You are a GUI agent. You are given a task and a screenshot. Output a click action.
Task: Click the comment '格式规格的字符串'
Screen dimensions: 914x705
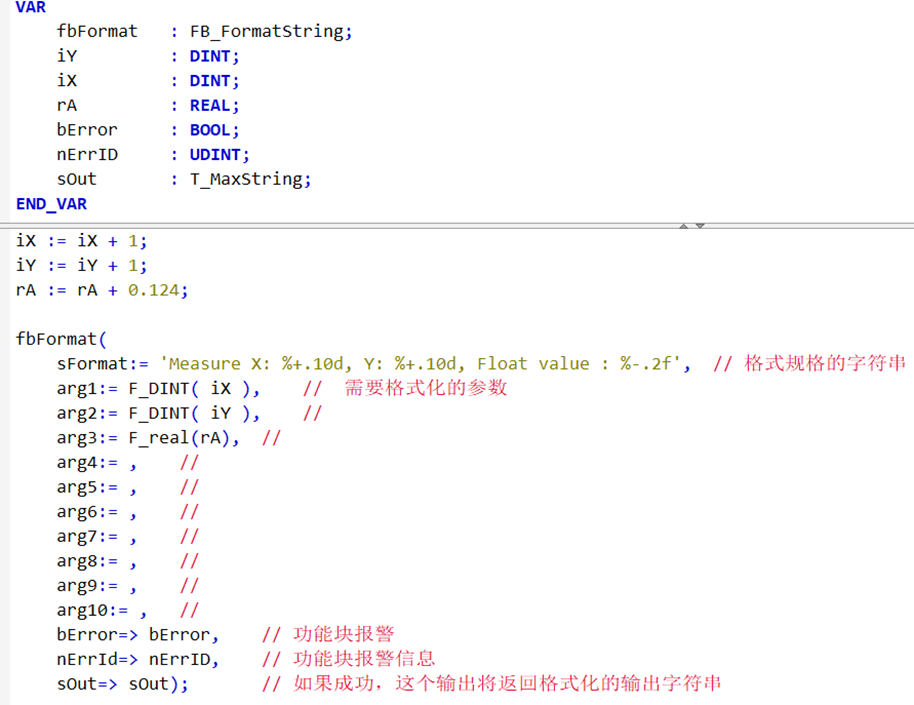825,363
